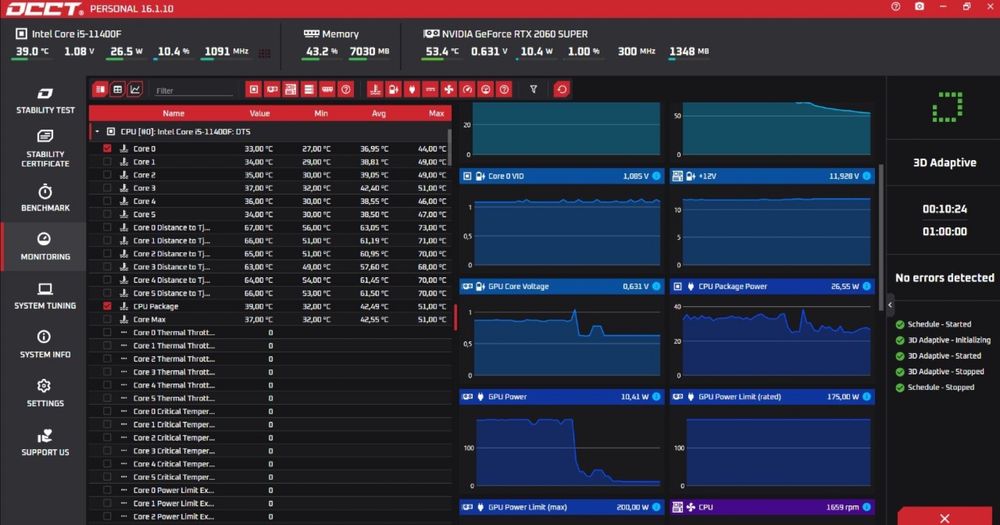Screen dimensions: 1000x525
Task: Toggle GPU sensors filter icon
Action: [x=272, y=90]
